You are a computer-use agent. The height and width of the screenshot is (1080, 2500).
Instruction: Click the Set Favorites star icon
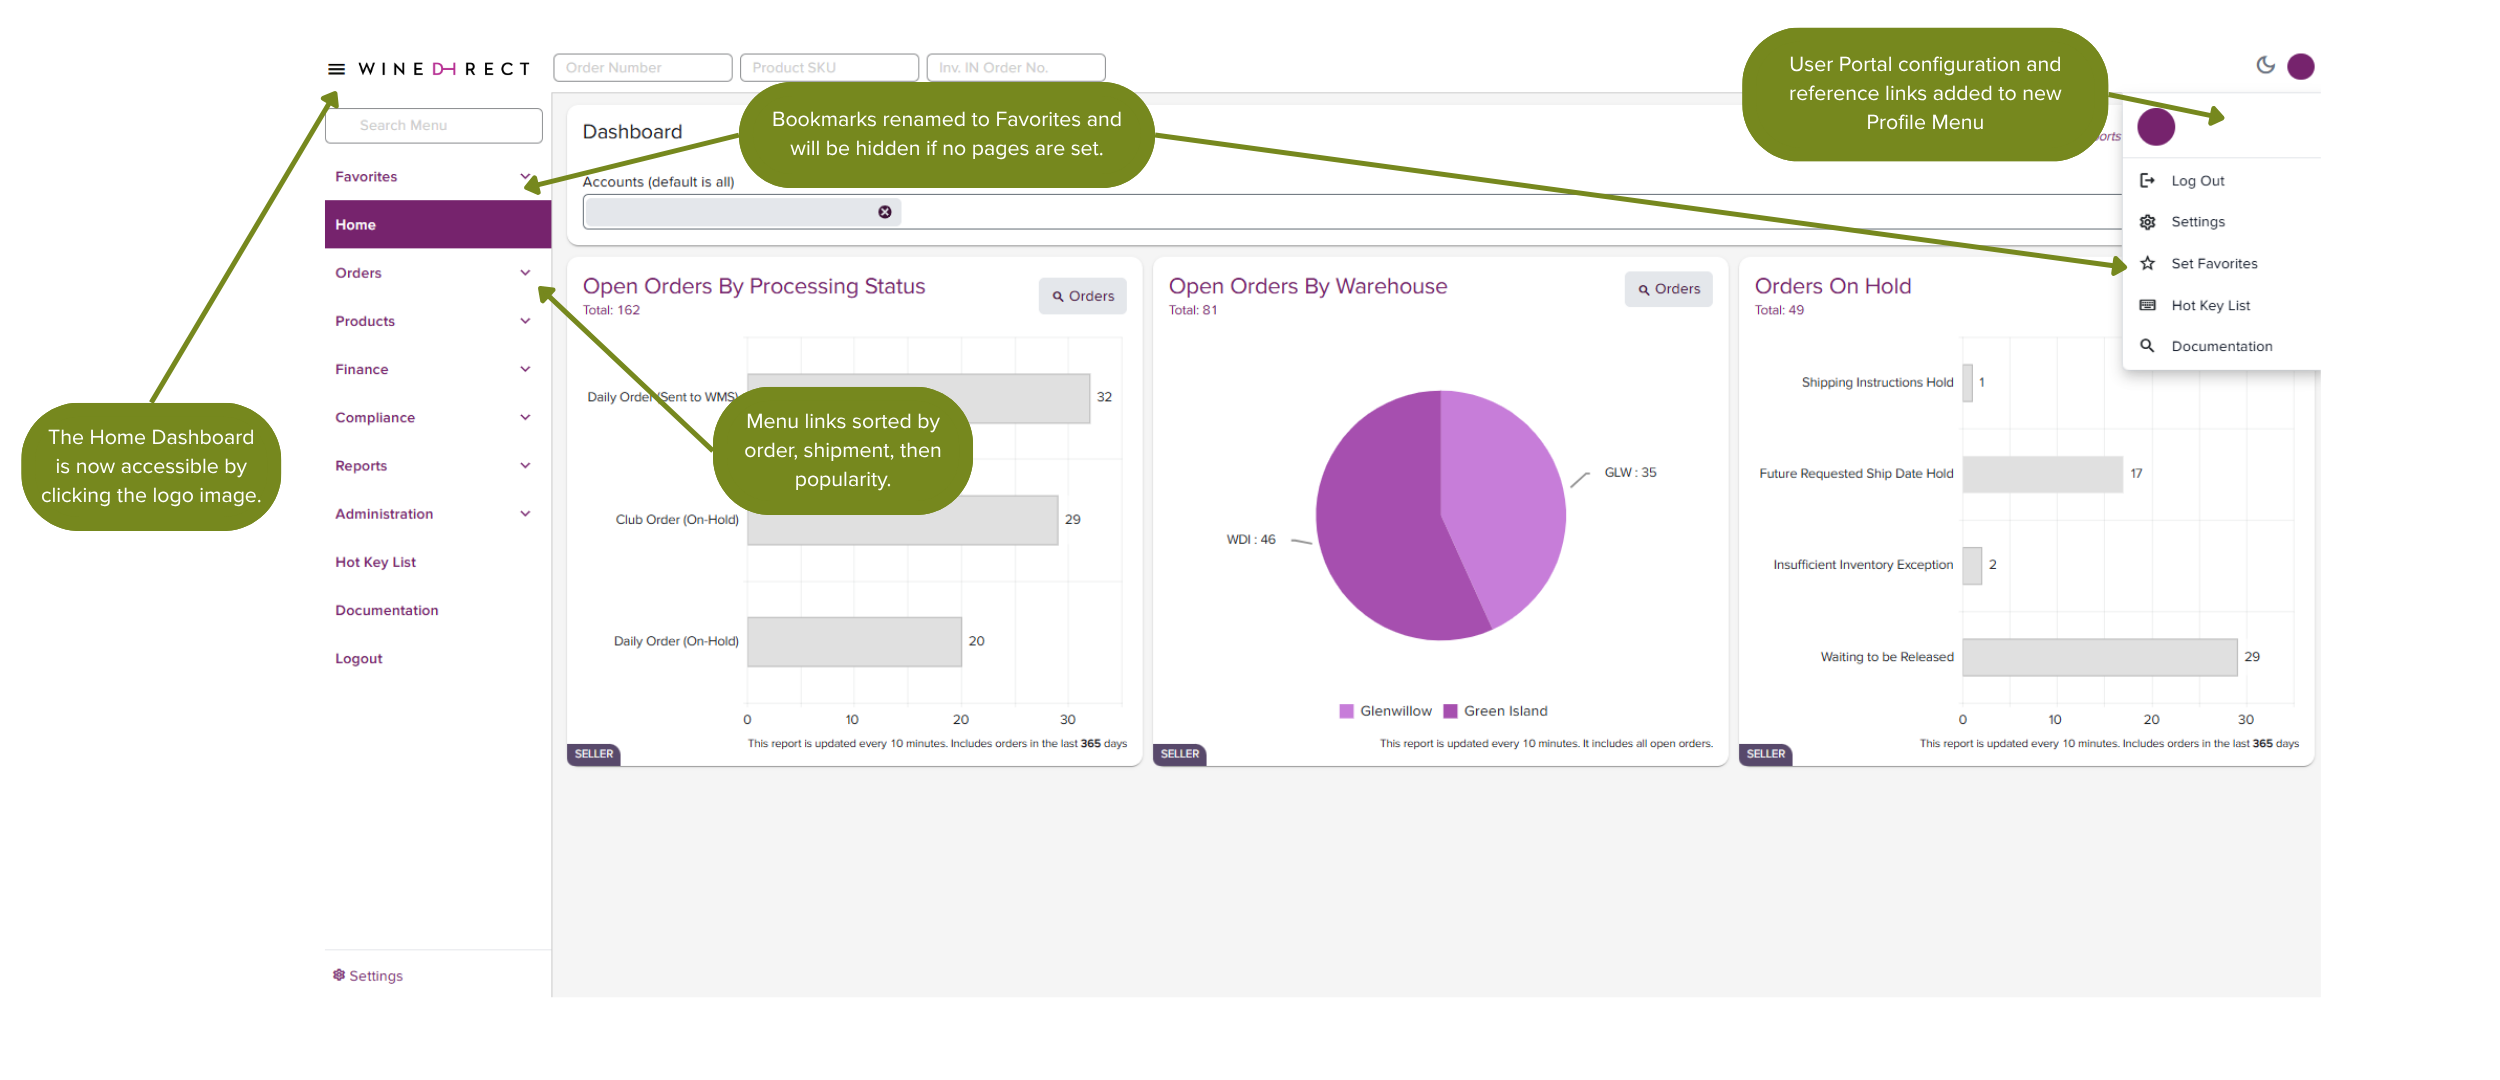pos(2147,264)
